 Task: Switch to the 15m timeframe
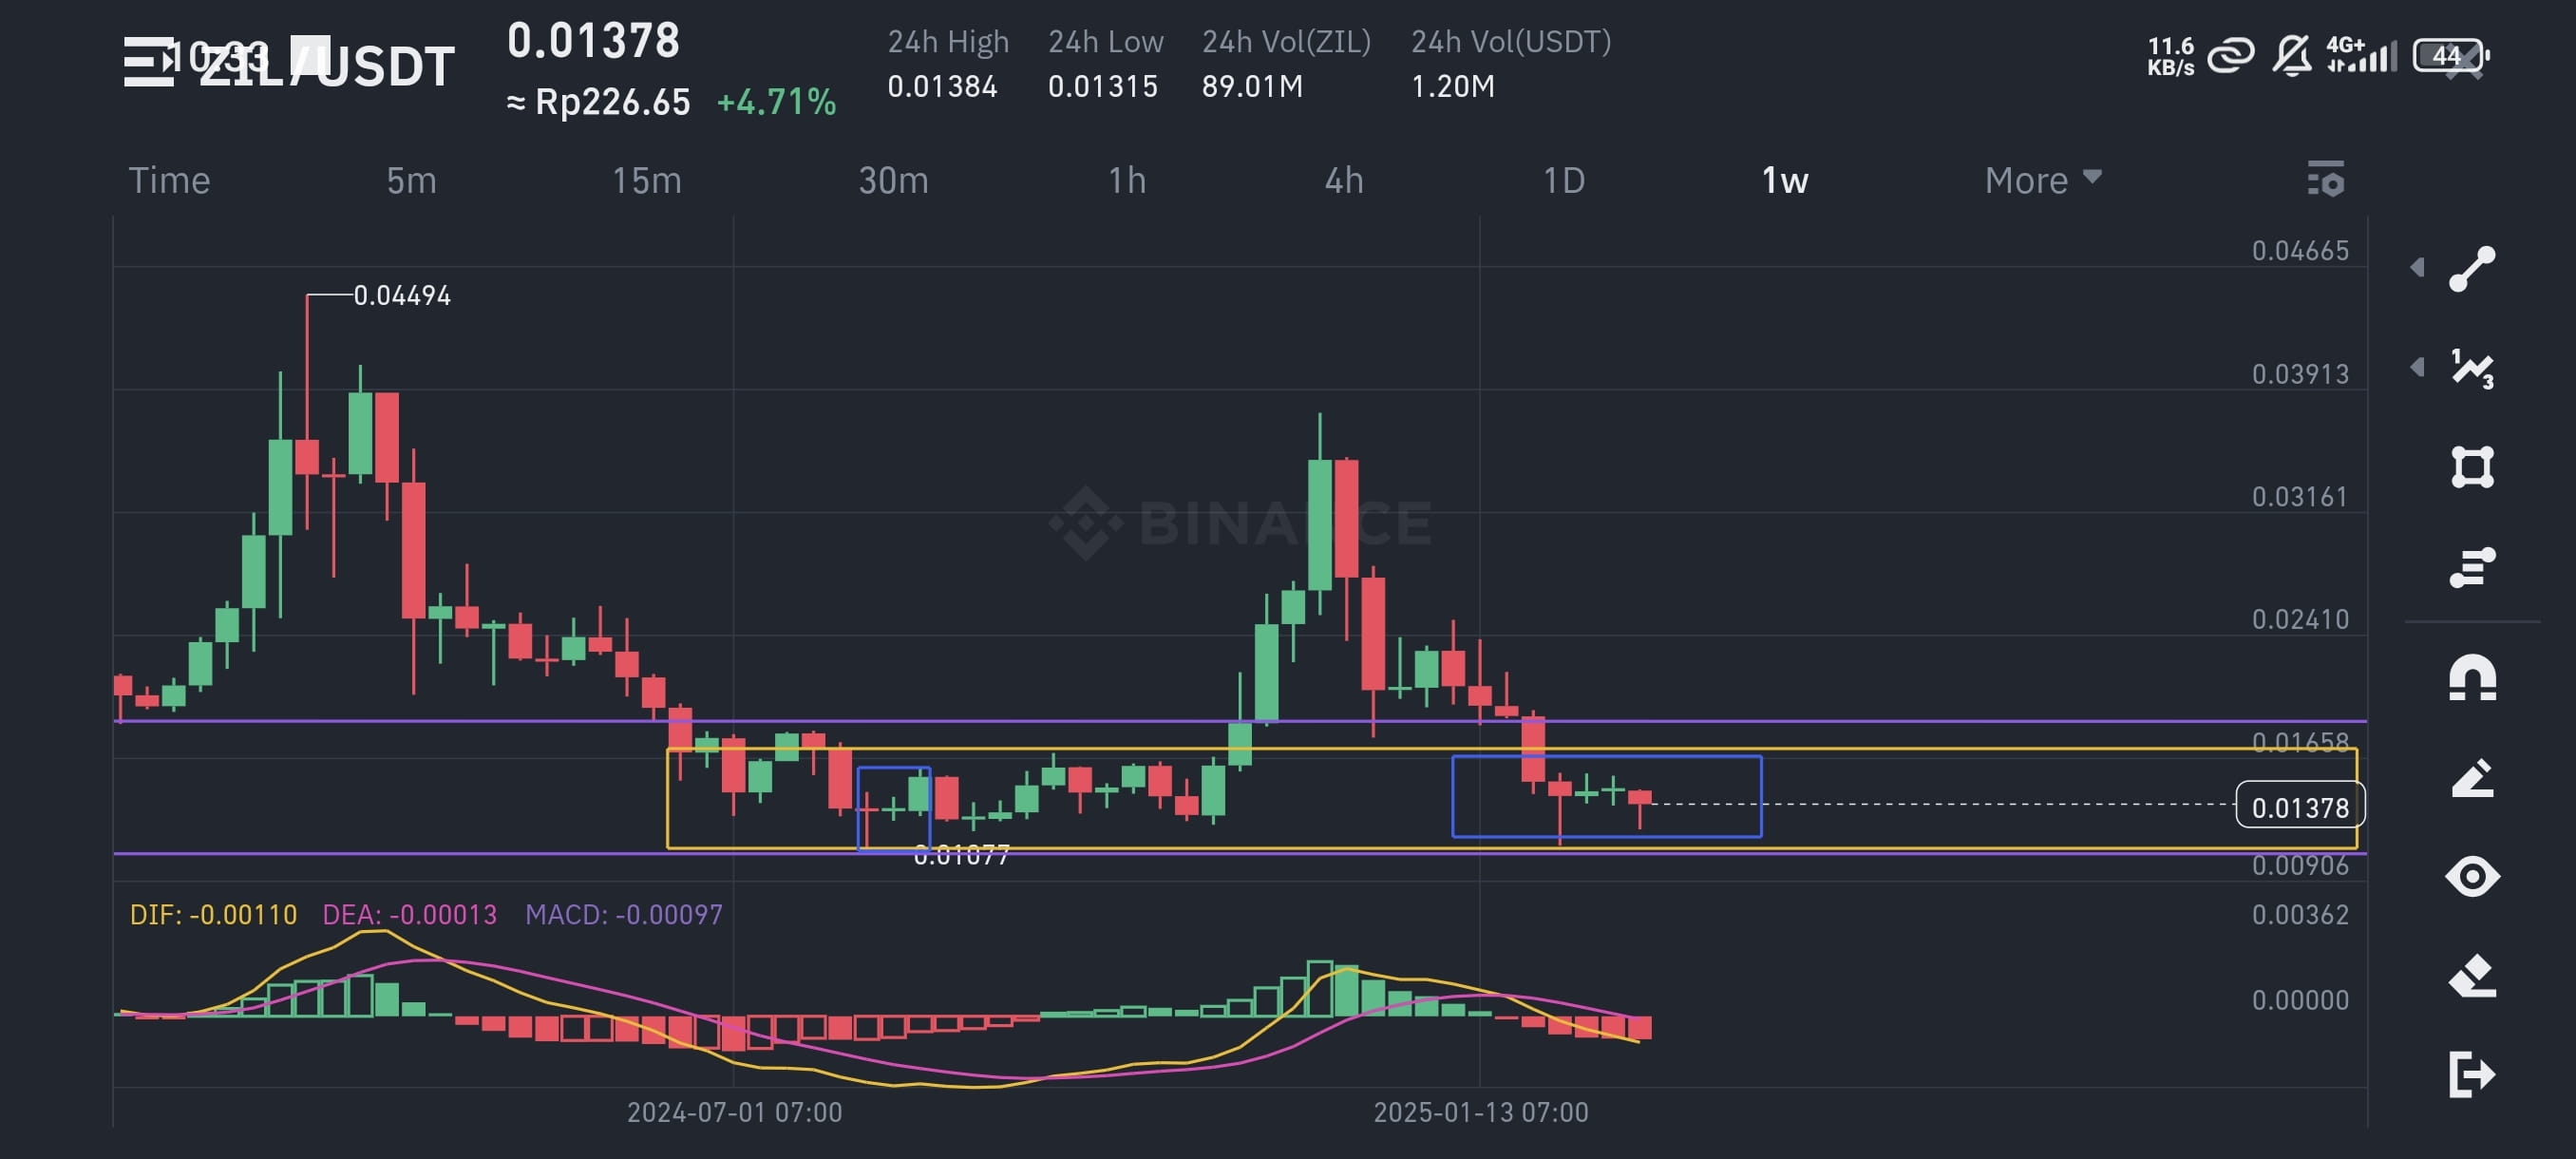coord(647,180)
